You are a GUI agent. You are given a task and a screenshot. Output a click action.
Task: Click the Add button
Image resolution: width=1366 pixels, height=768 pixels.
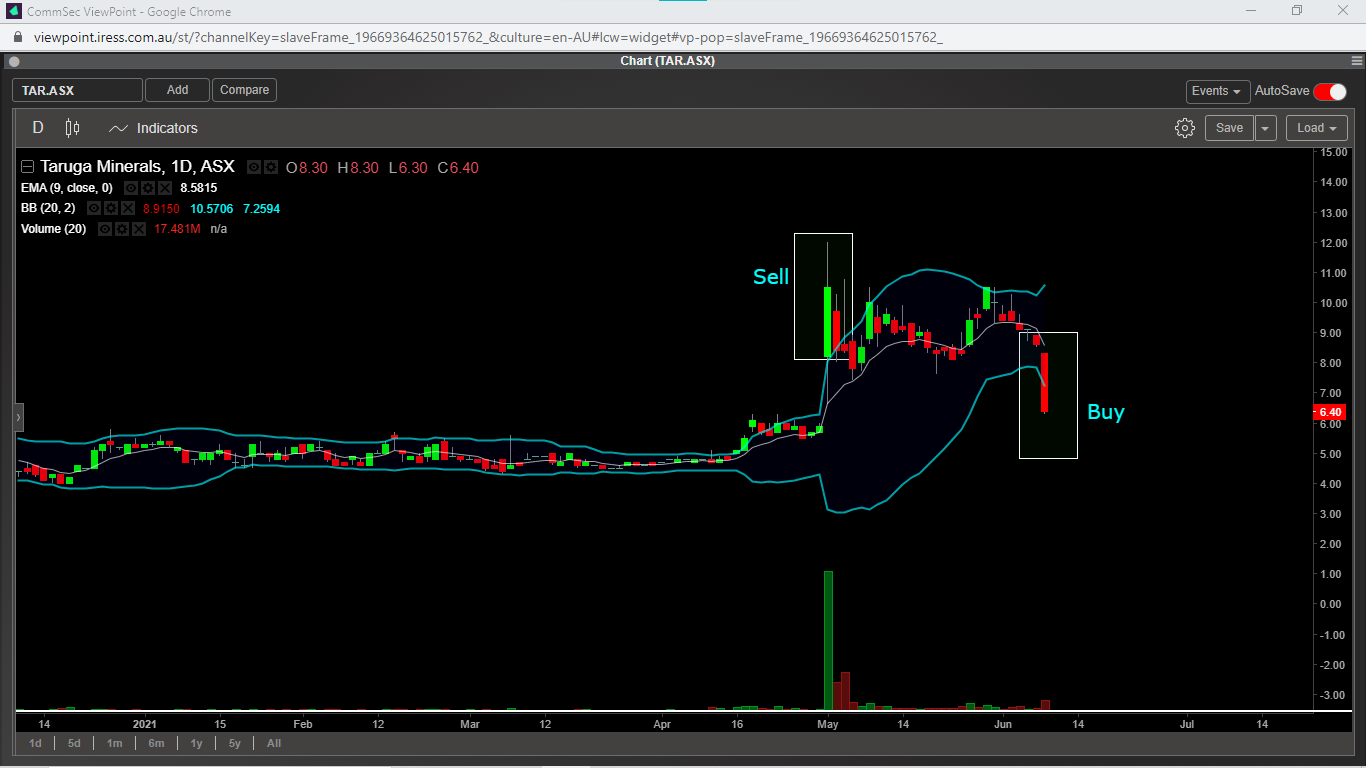pyautogui.click(x=177, y=90)
